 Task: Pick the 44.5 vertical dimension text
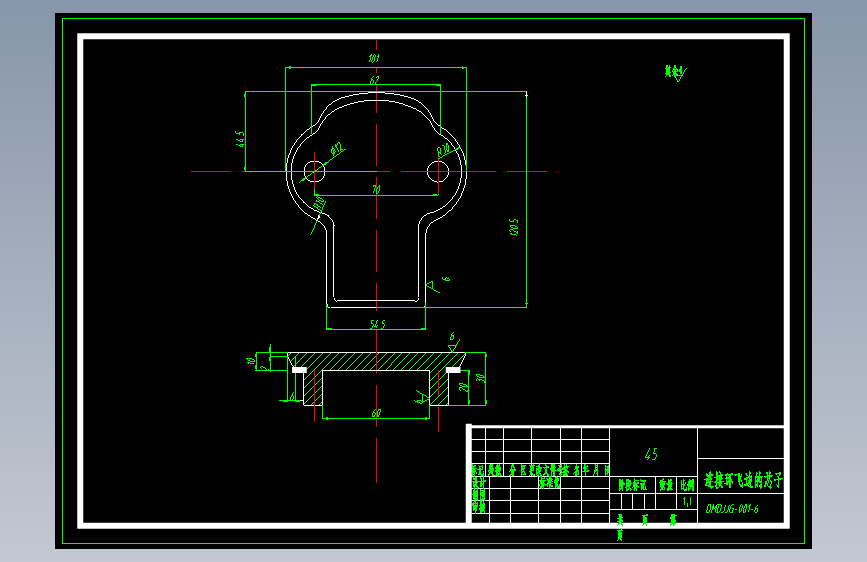click(x=240, y=139)
